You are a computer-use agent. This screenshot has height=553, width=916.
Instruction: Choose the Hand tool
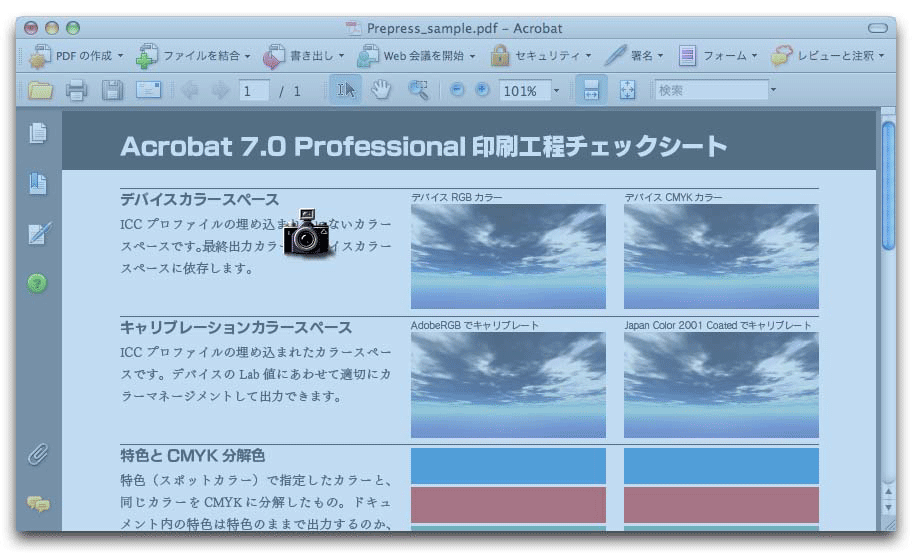pyautogui.click(x=381, y=90)
